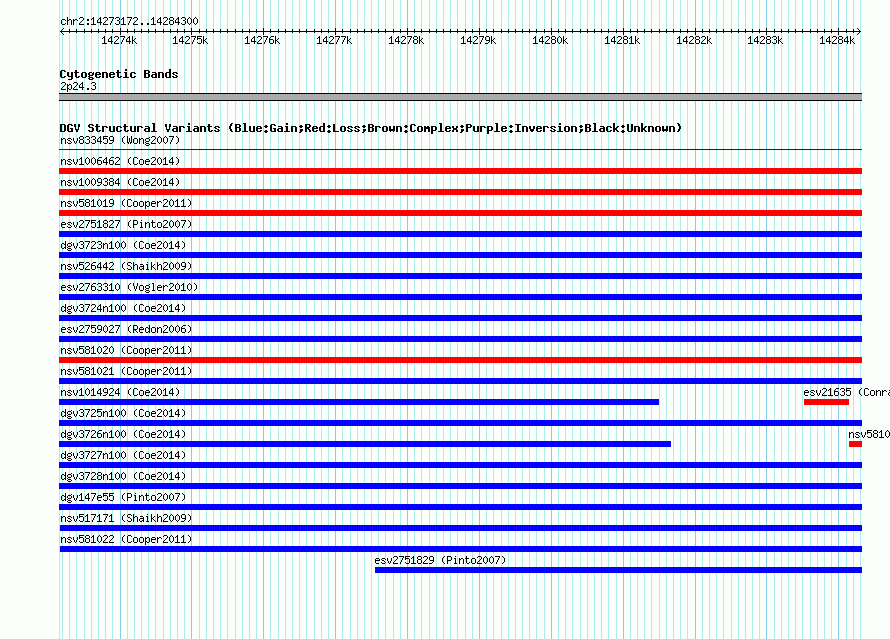This screenshot has width=890, height=639.
Task: Click the dgv3726n100 (Coe2014) label
Action: (123, 434)
